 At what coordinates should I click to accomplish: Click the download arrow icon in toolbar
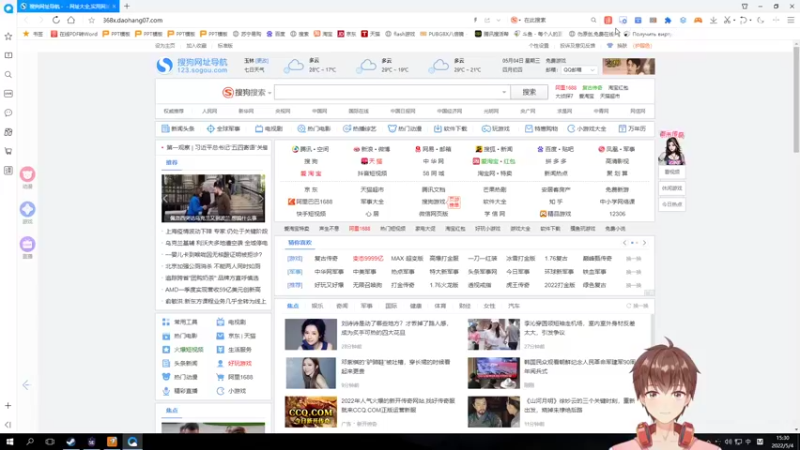(x=713, y=20)
